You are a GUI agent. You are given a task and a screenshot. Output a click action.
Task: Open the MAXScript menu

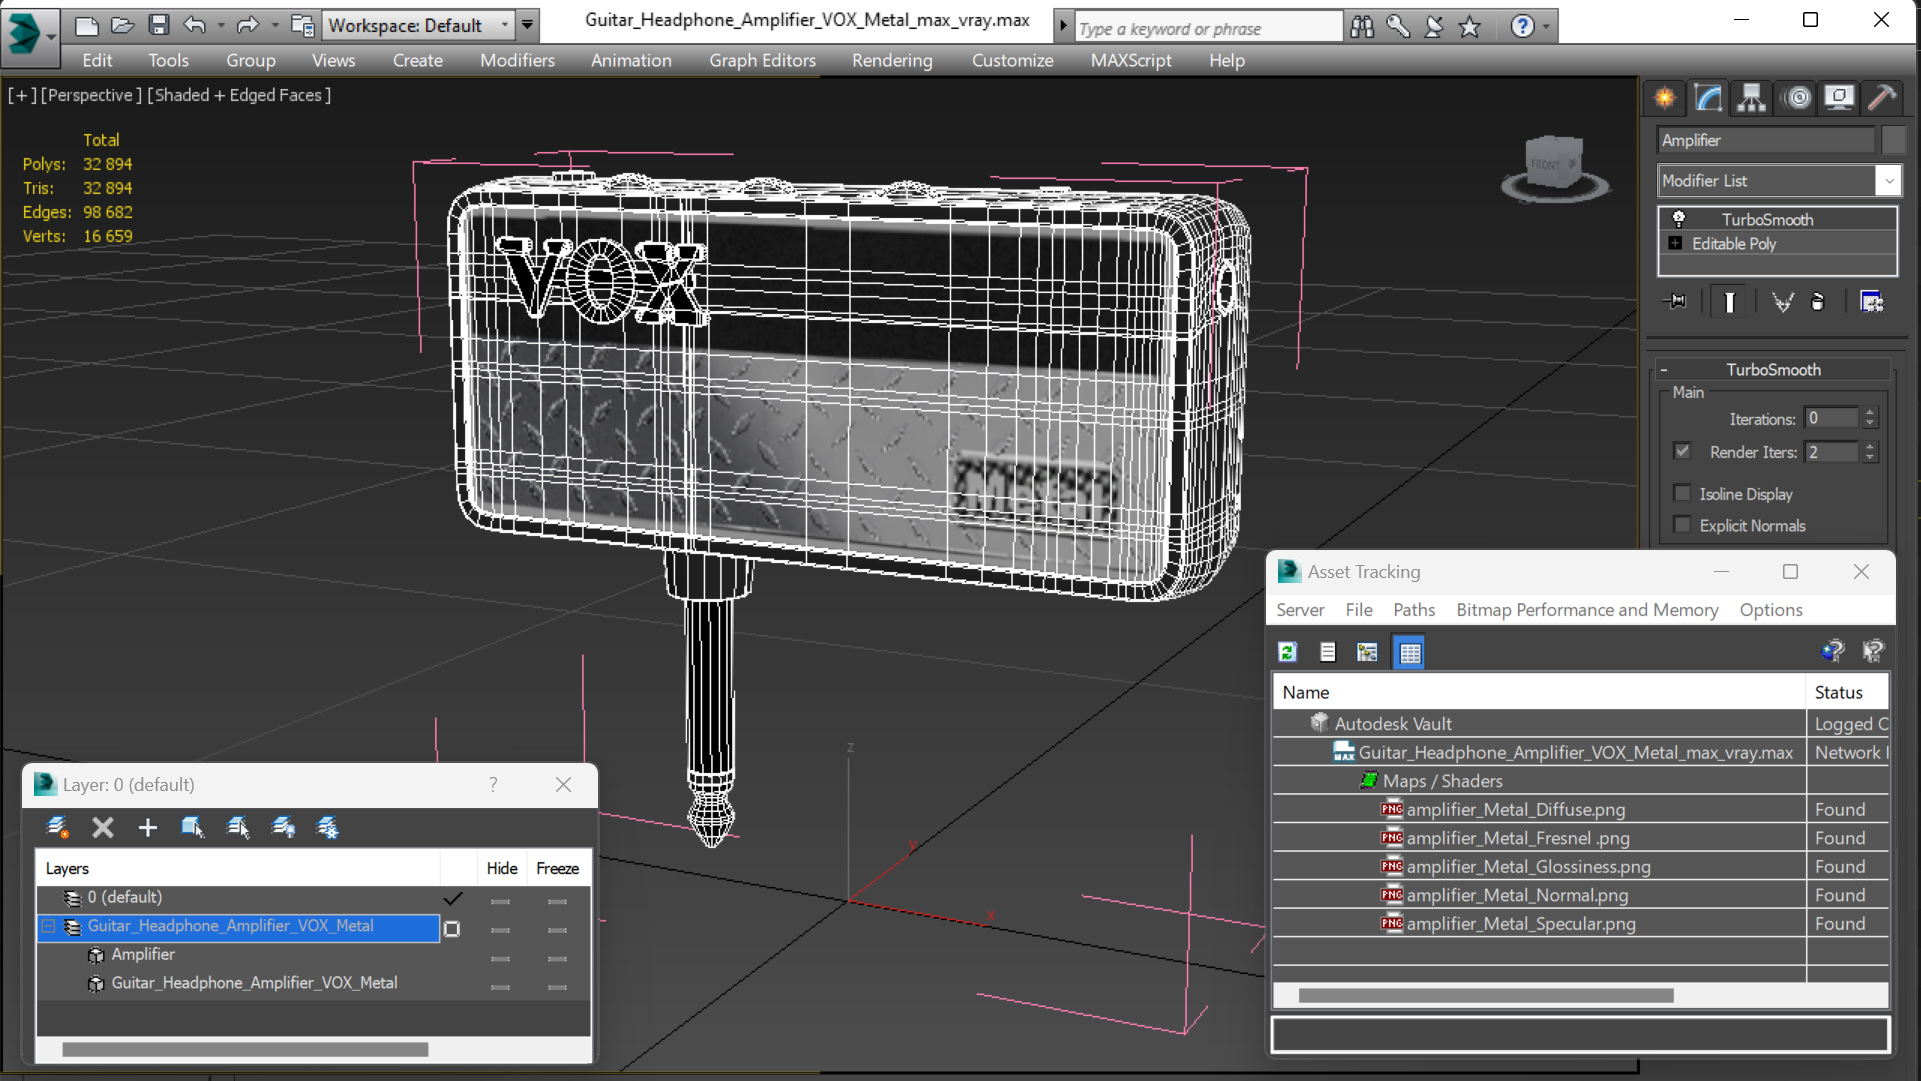[1131, 60]
